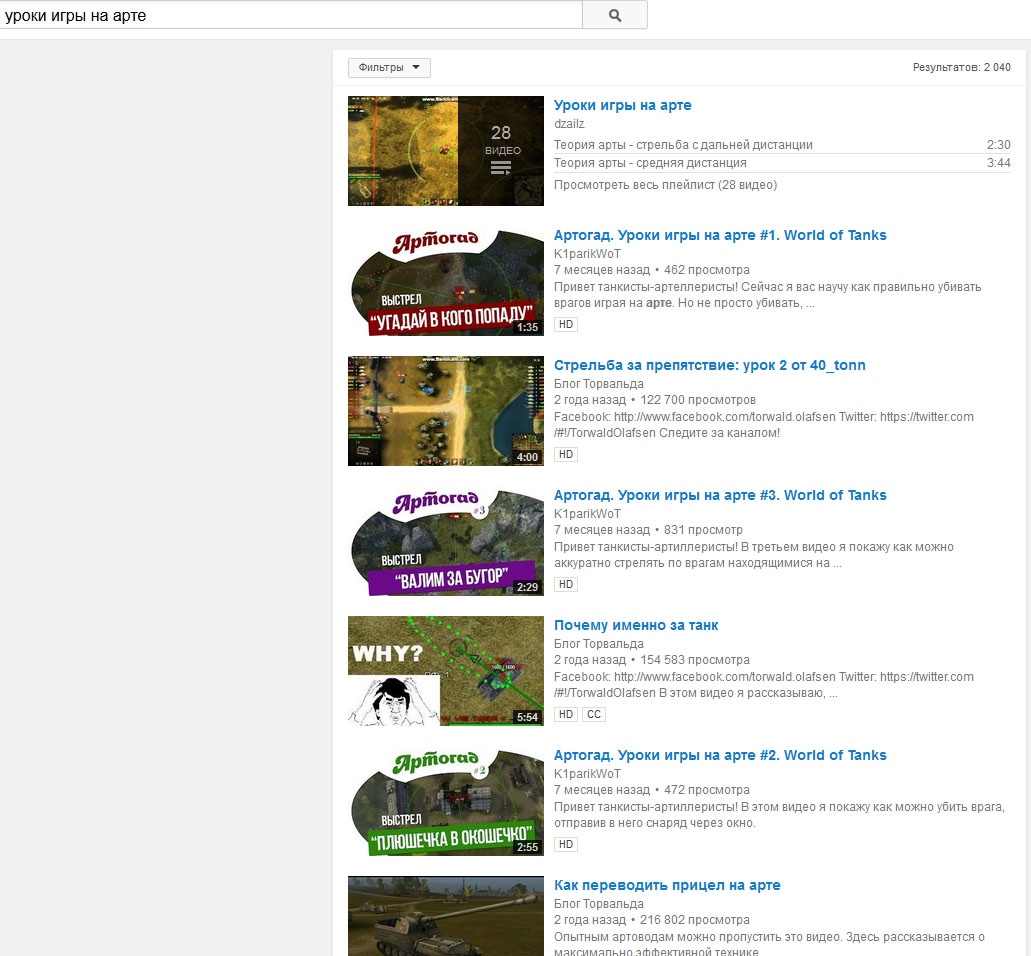Open thumbnail 'Валим за бугор'
The width and height of the screenshot is (1031, 956).
[x=445, y=541]
